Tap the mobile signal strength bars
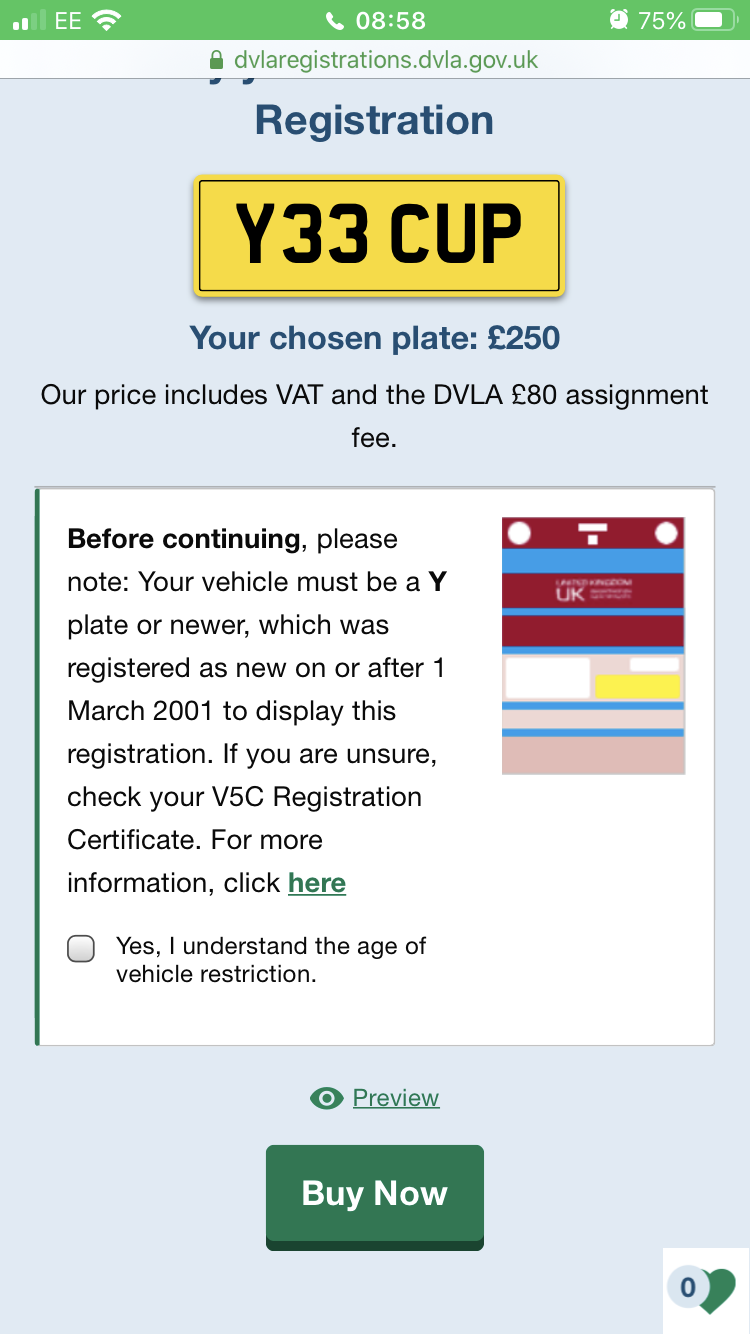This screenshot has height=1334, width=750. pyautogui.click(x=29, y=20)
